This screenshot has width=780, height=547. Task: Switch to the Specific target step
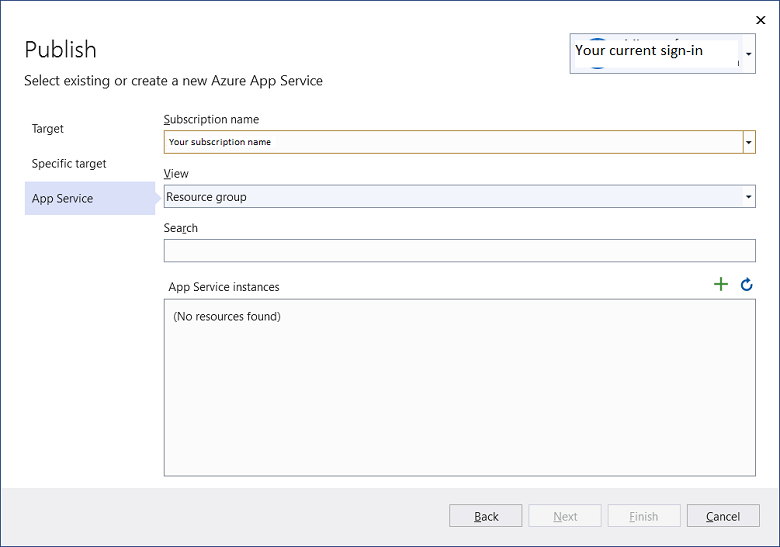click(x=69, y=164)
